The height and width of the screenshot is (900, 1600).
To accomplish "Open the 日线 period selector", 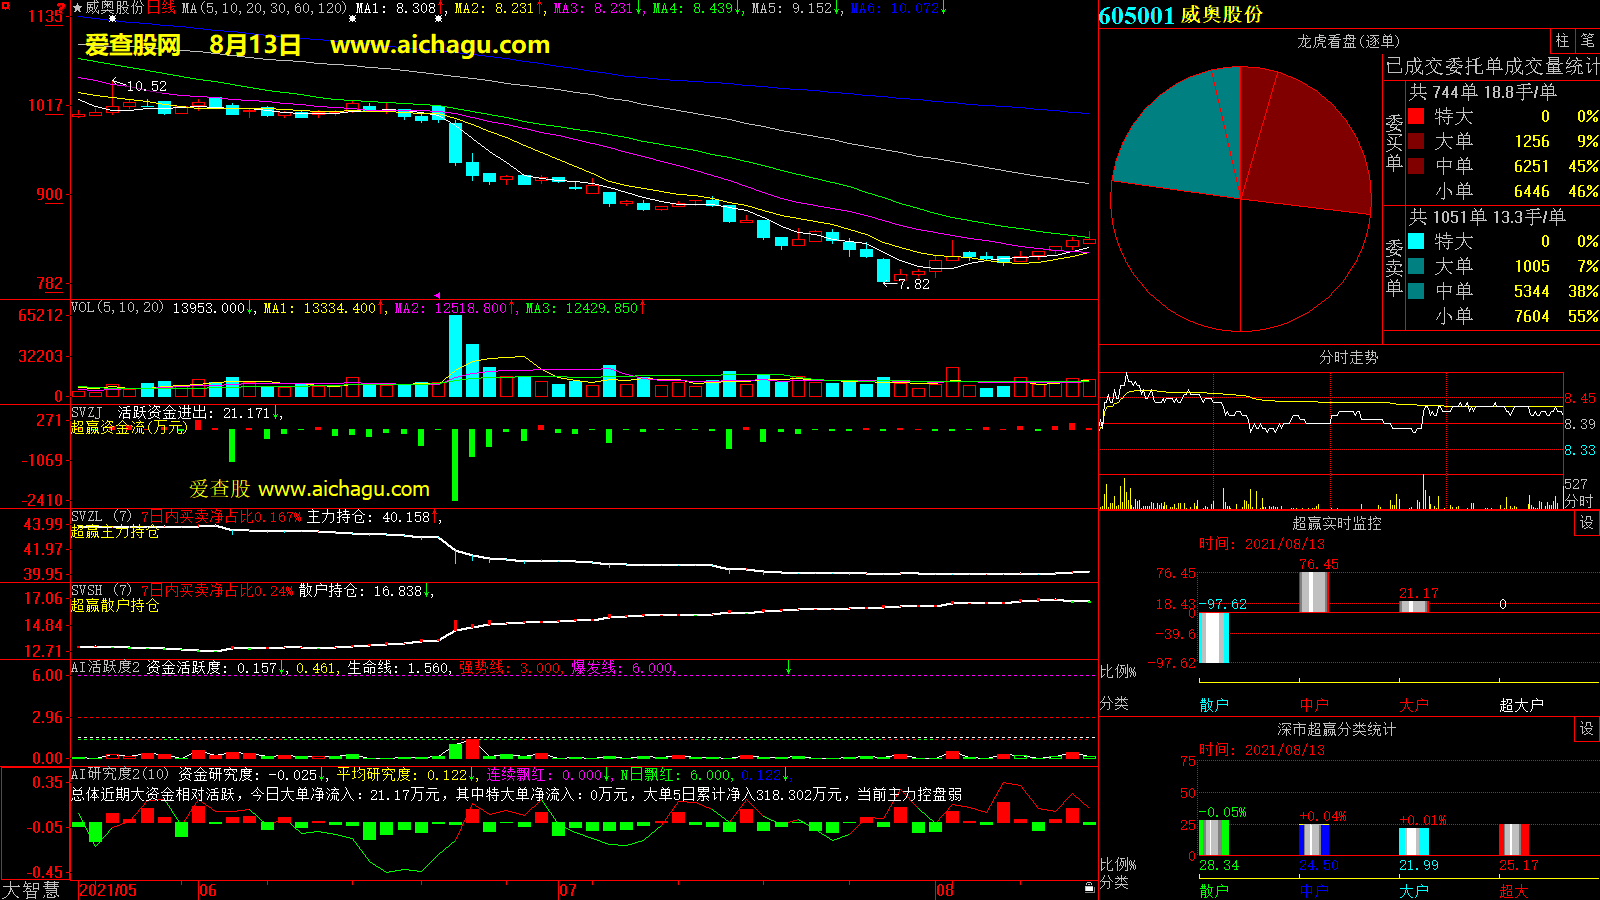I will pos(161,8).
